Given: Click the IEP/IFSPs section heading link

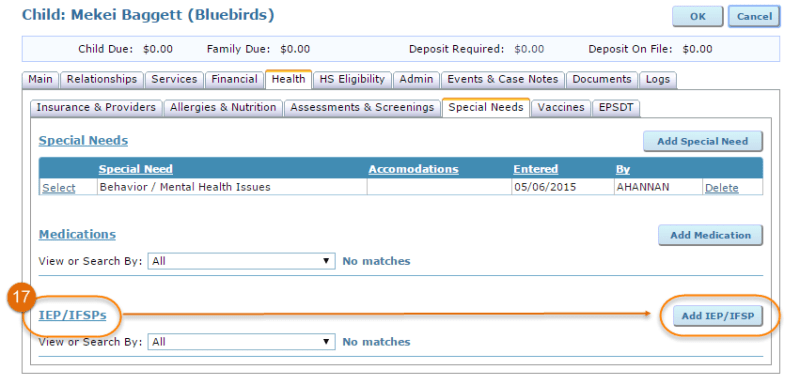Looking at the screenshot, I should (72, 315).
